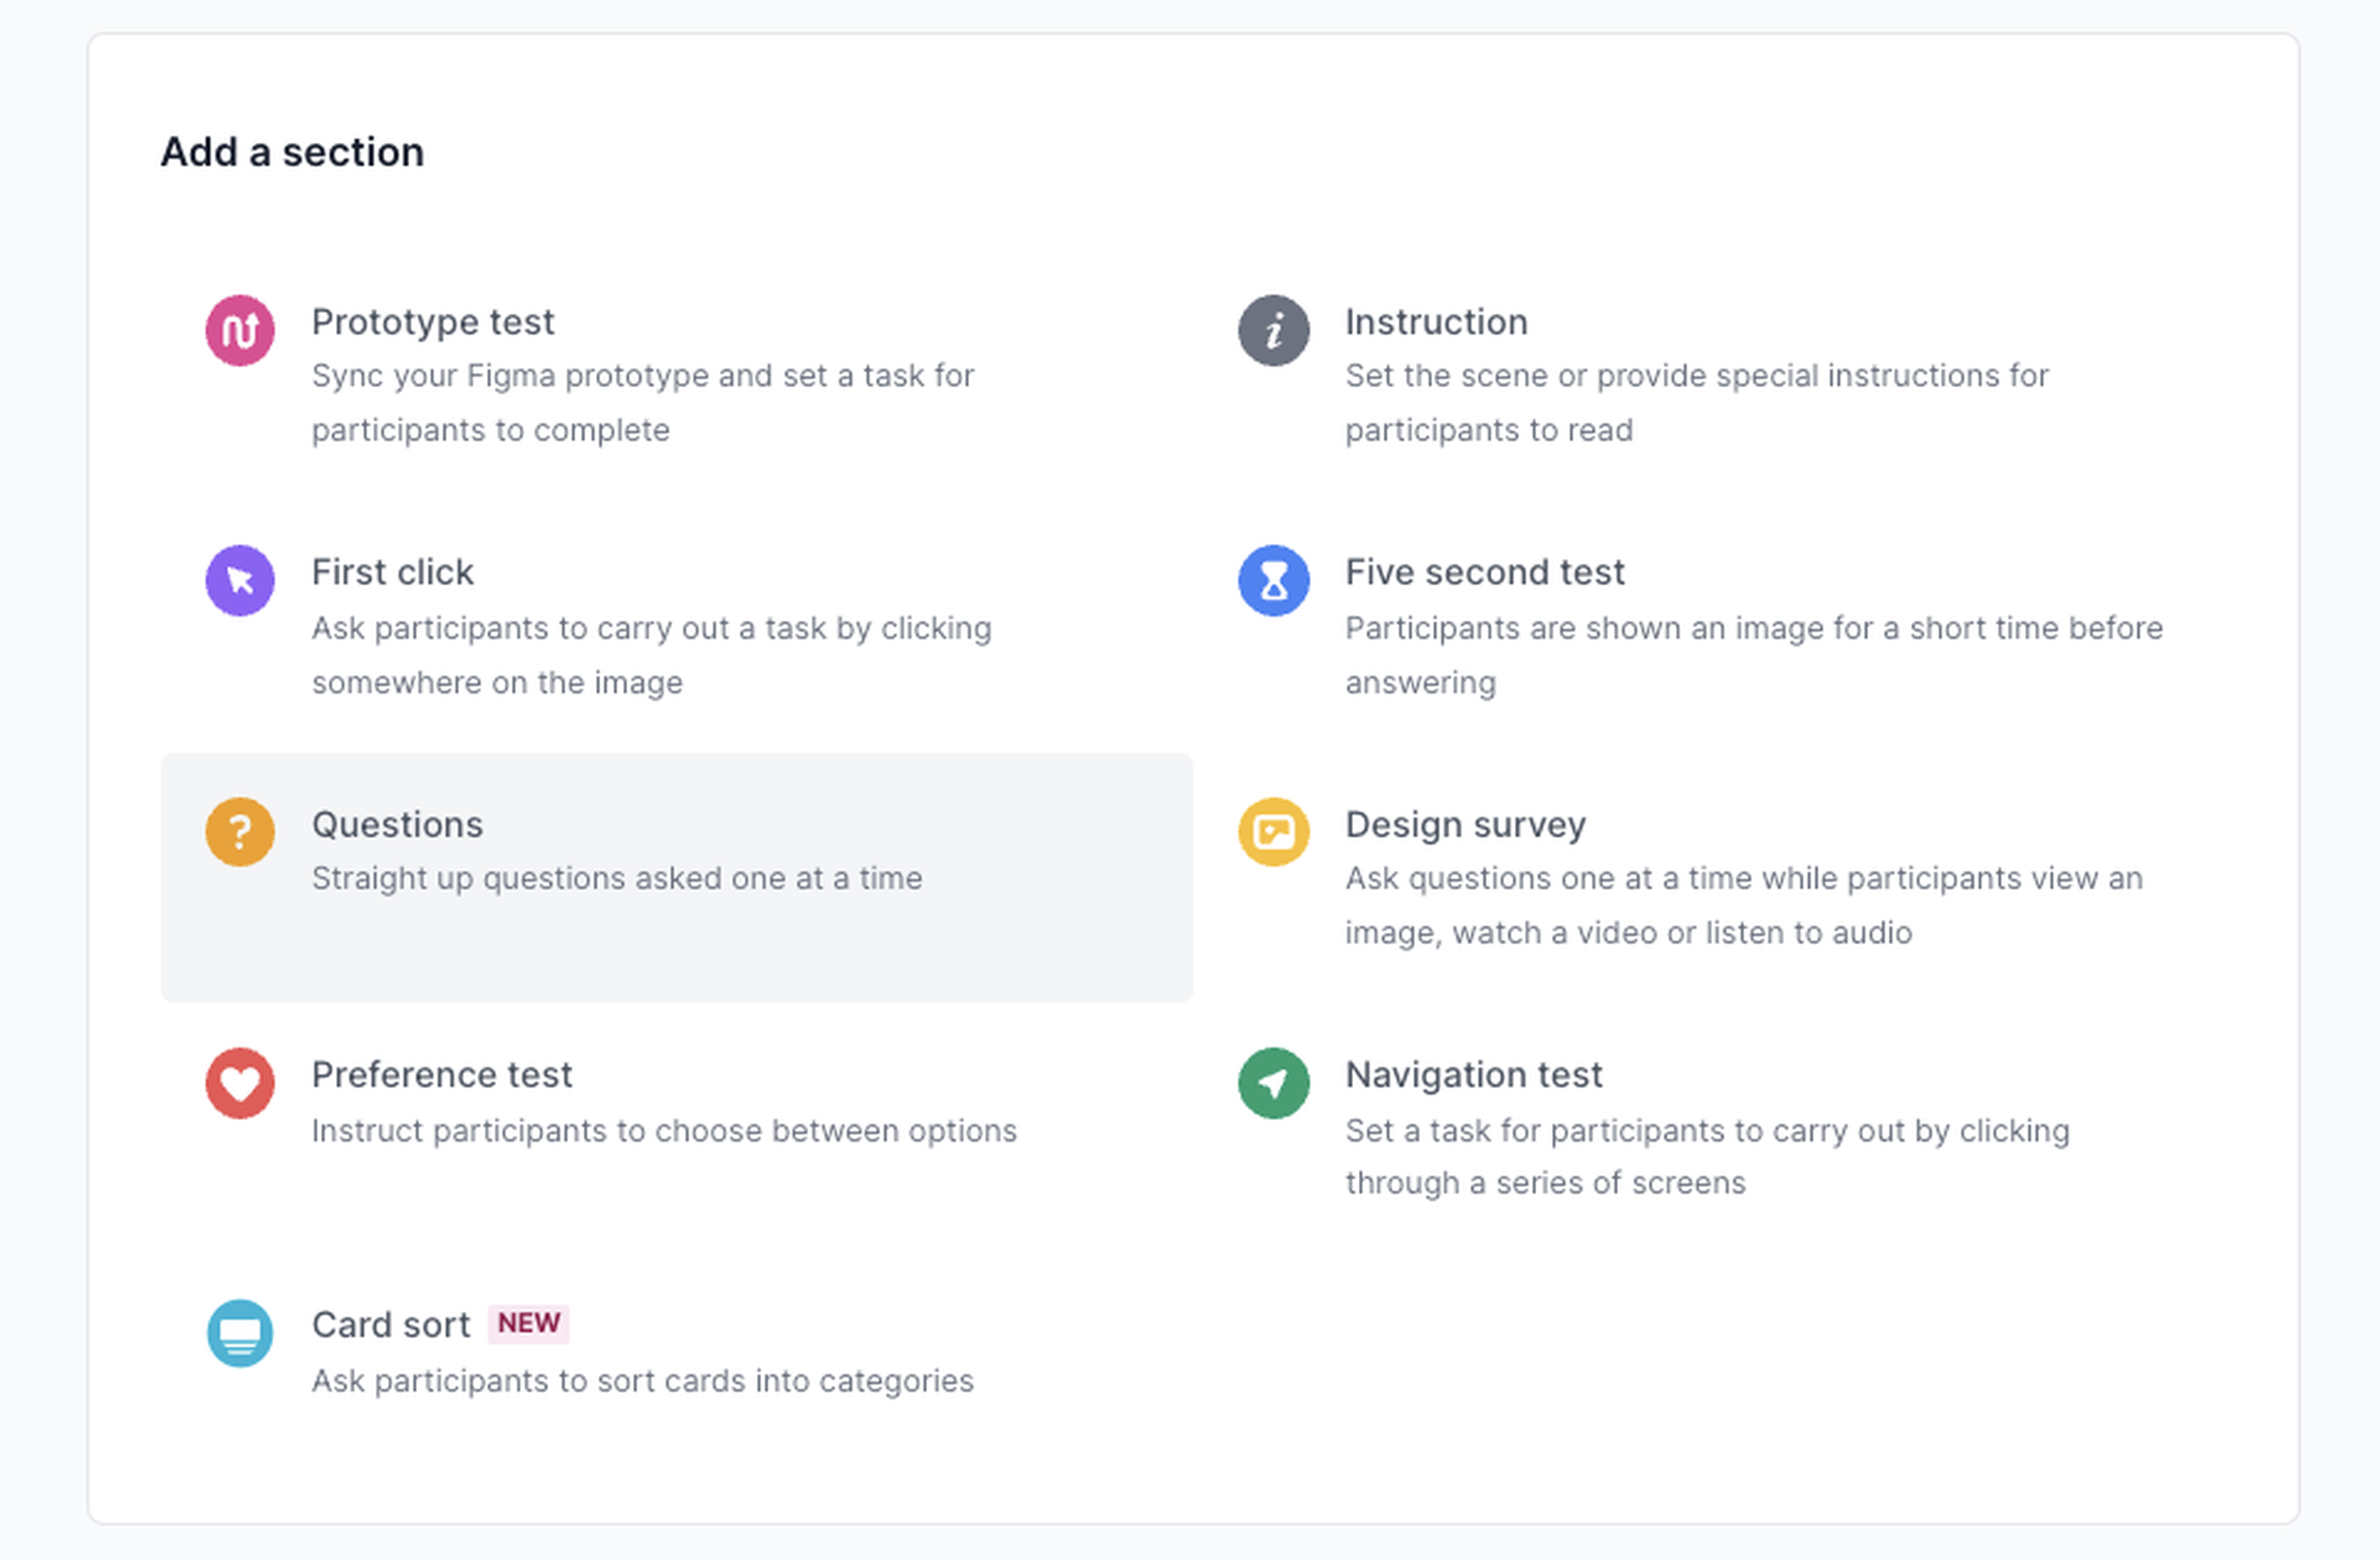The image size is (2380, 1560).
Task: Click the pink Prototype test icon
Action: (240, 331)
